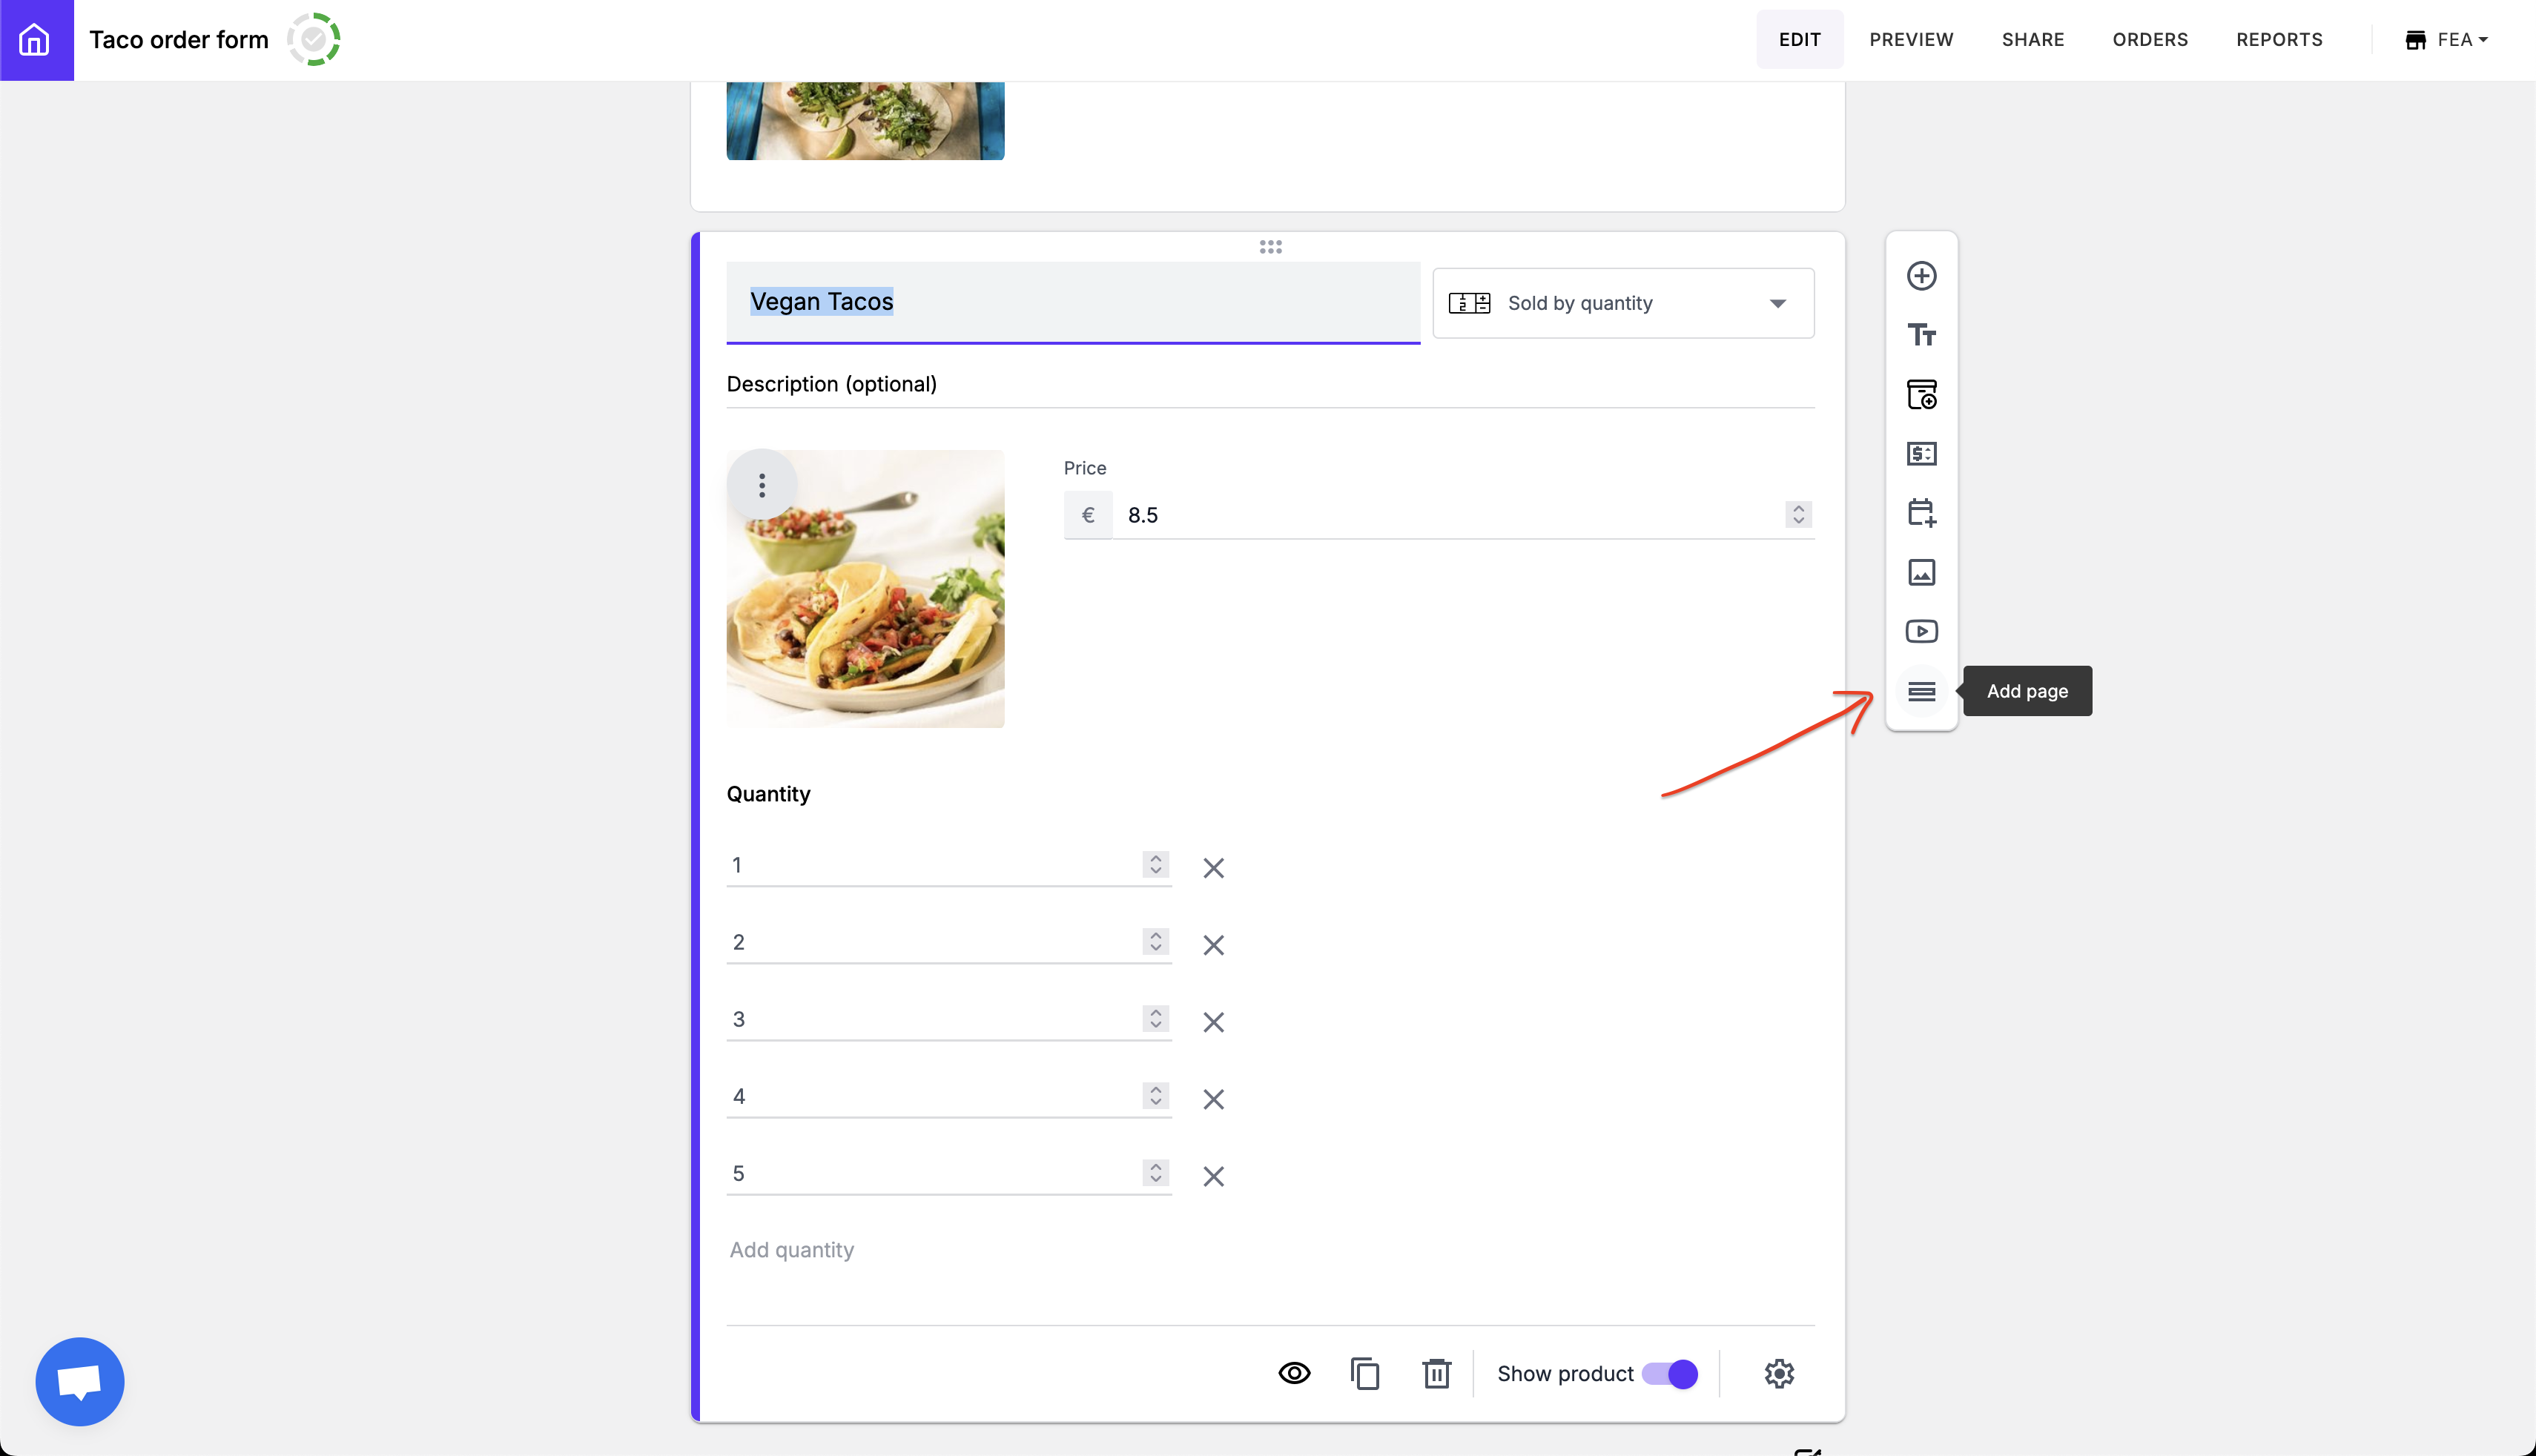The image size is (2536, 1456).
Task: Insert an image block
Action: pyautogui.click(x=1921, y=572)
